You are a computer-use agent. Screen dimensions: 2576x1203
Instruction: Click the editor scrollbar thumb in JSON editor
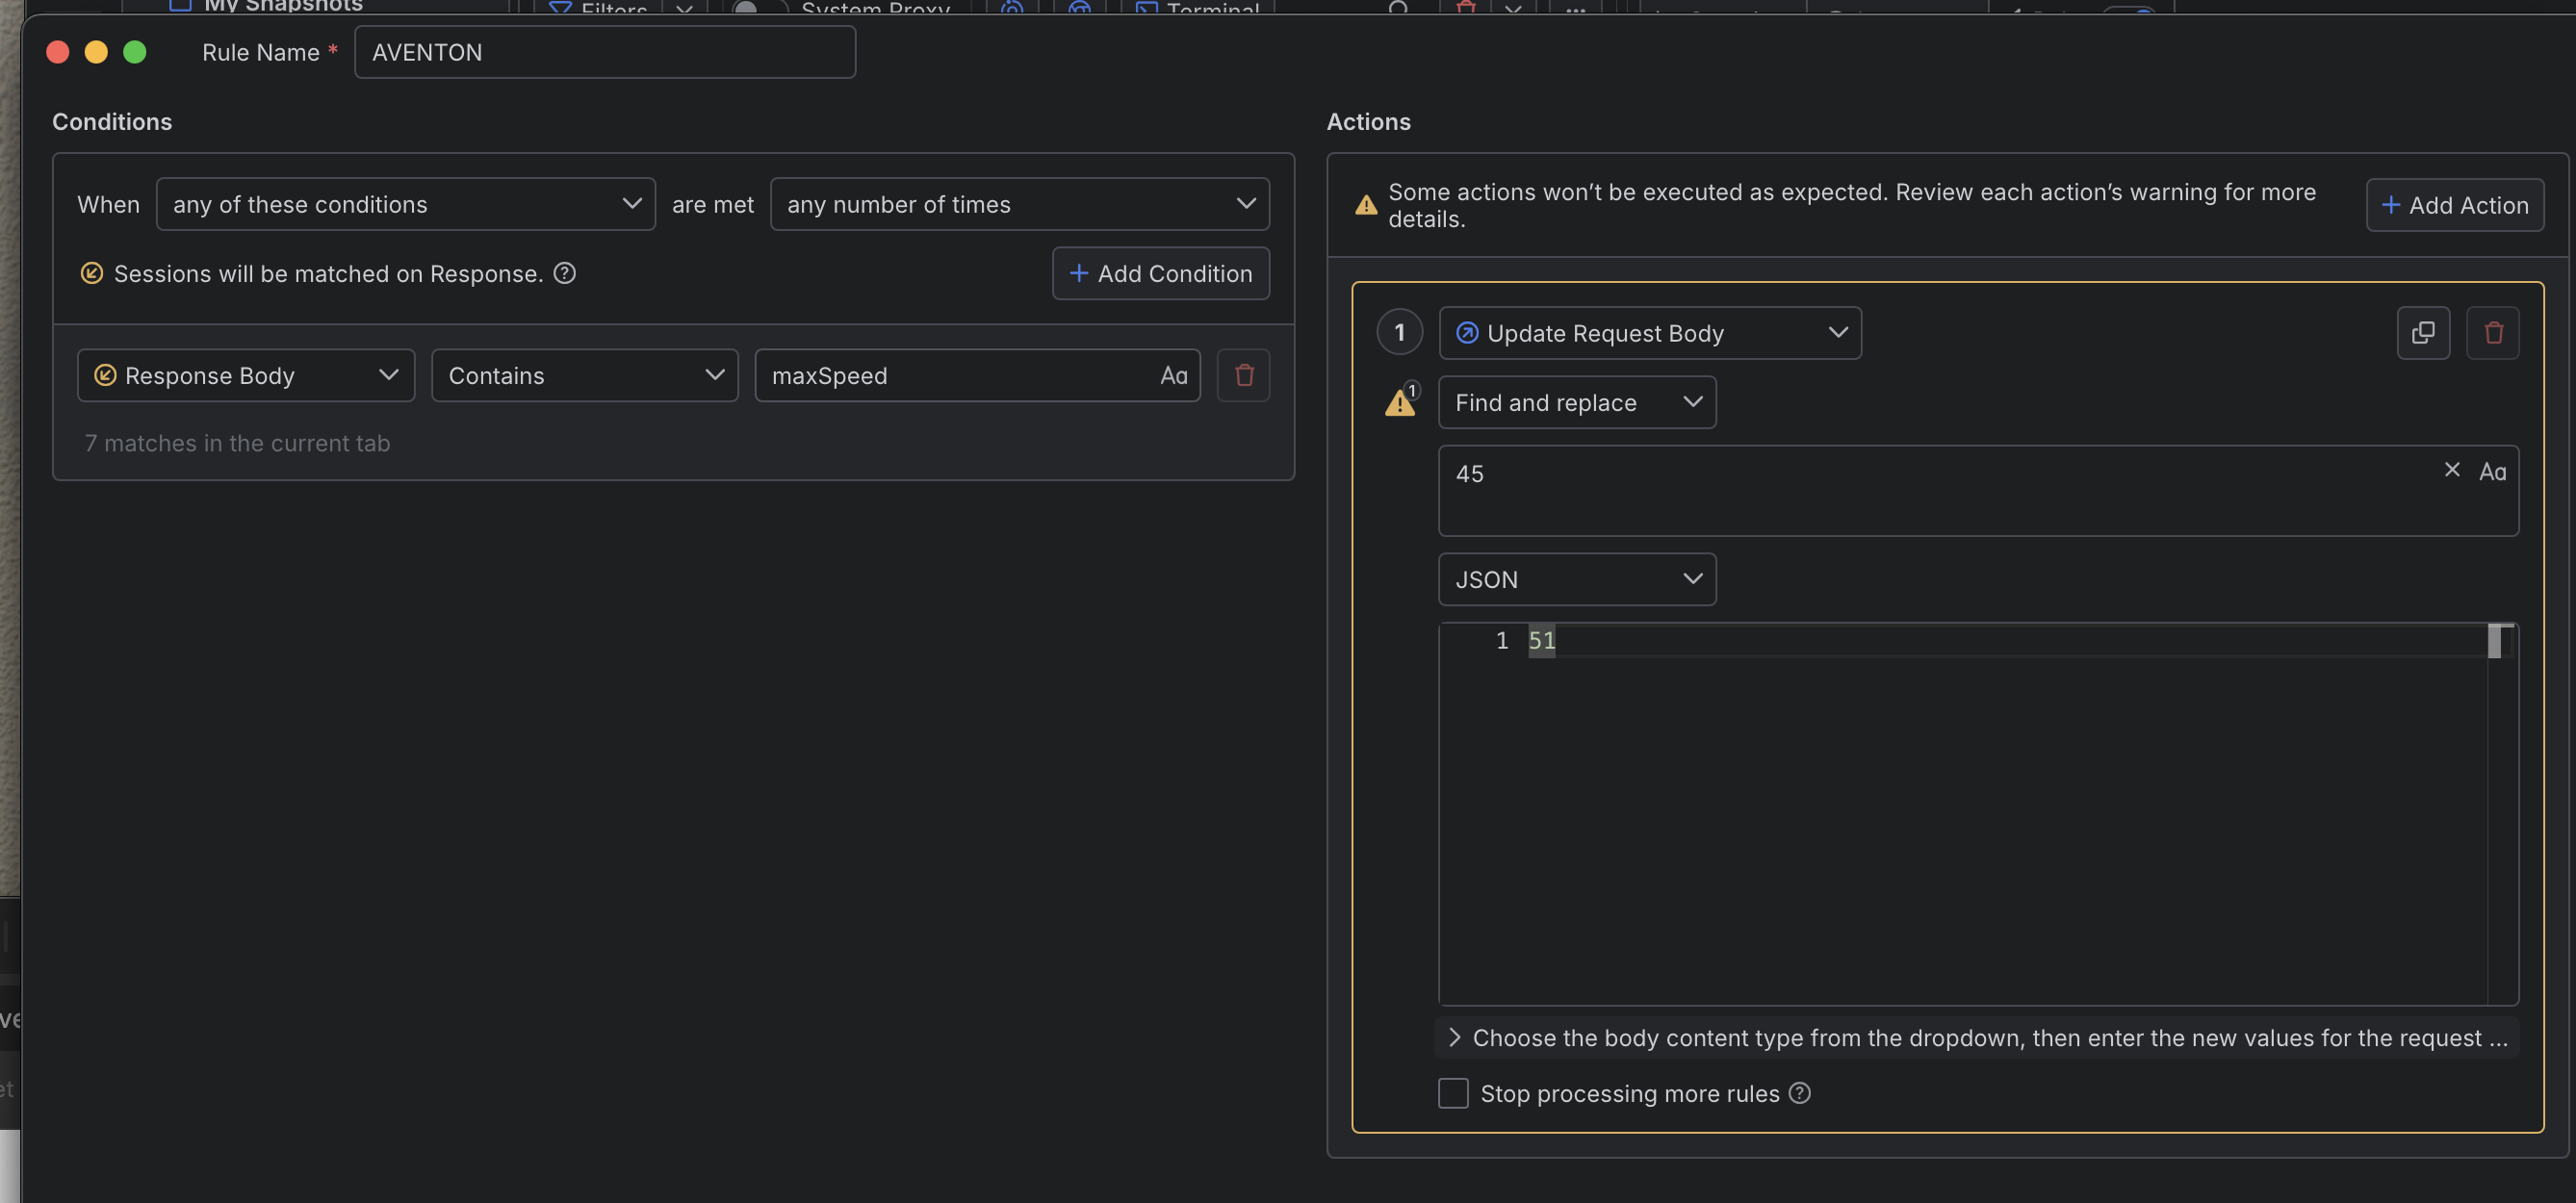pyautogui.click(x=2494, y=641)
